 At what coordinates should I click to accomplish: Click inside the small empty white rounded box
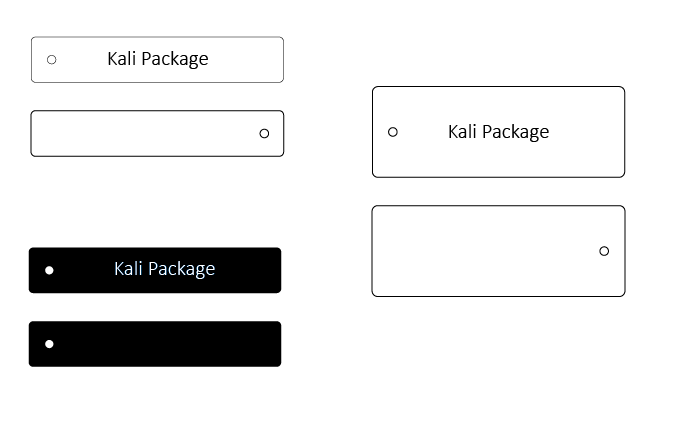point(150,134)
